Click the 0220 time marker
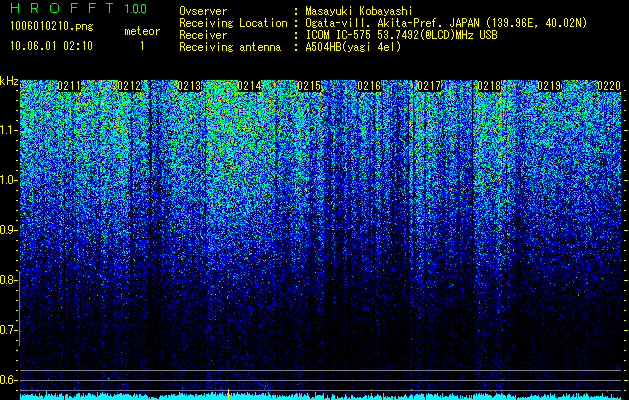 [609, 86]
